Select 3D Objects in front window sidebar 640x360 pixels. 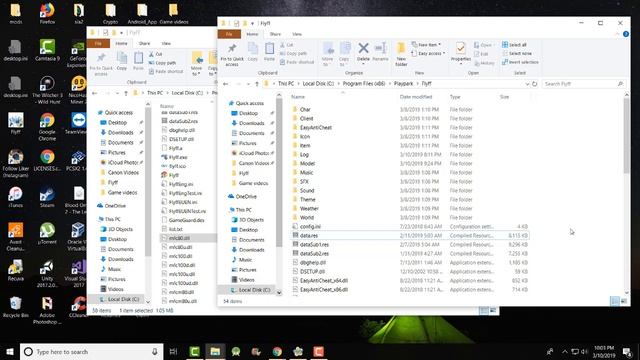coord(251,220)
